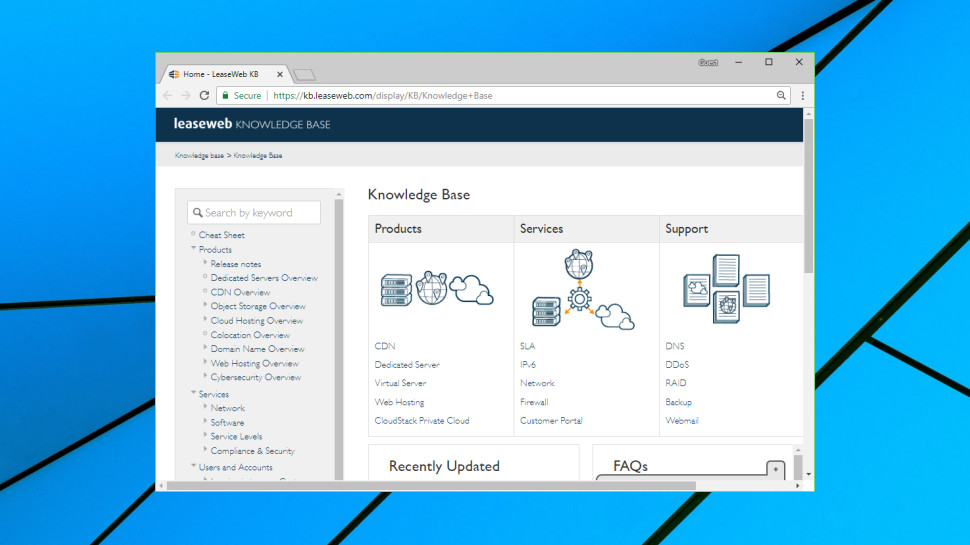Image resolution: width=970 pixels, height=545 pixels.
Task: Open the SLA services link
Action: point(528,346)
